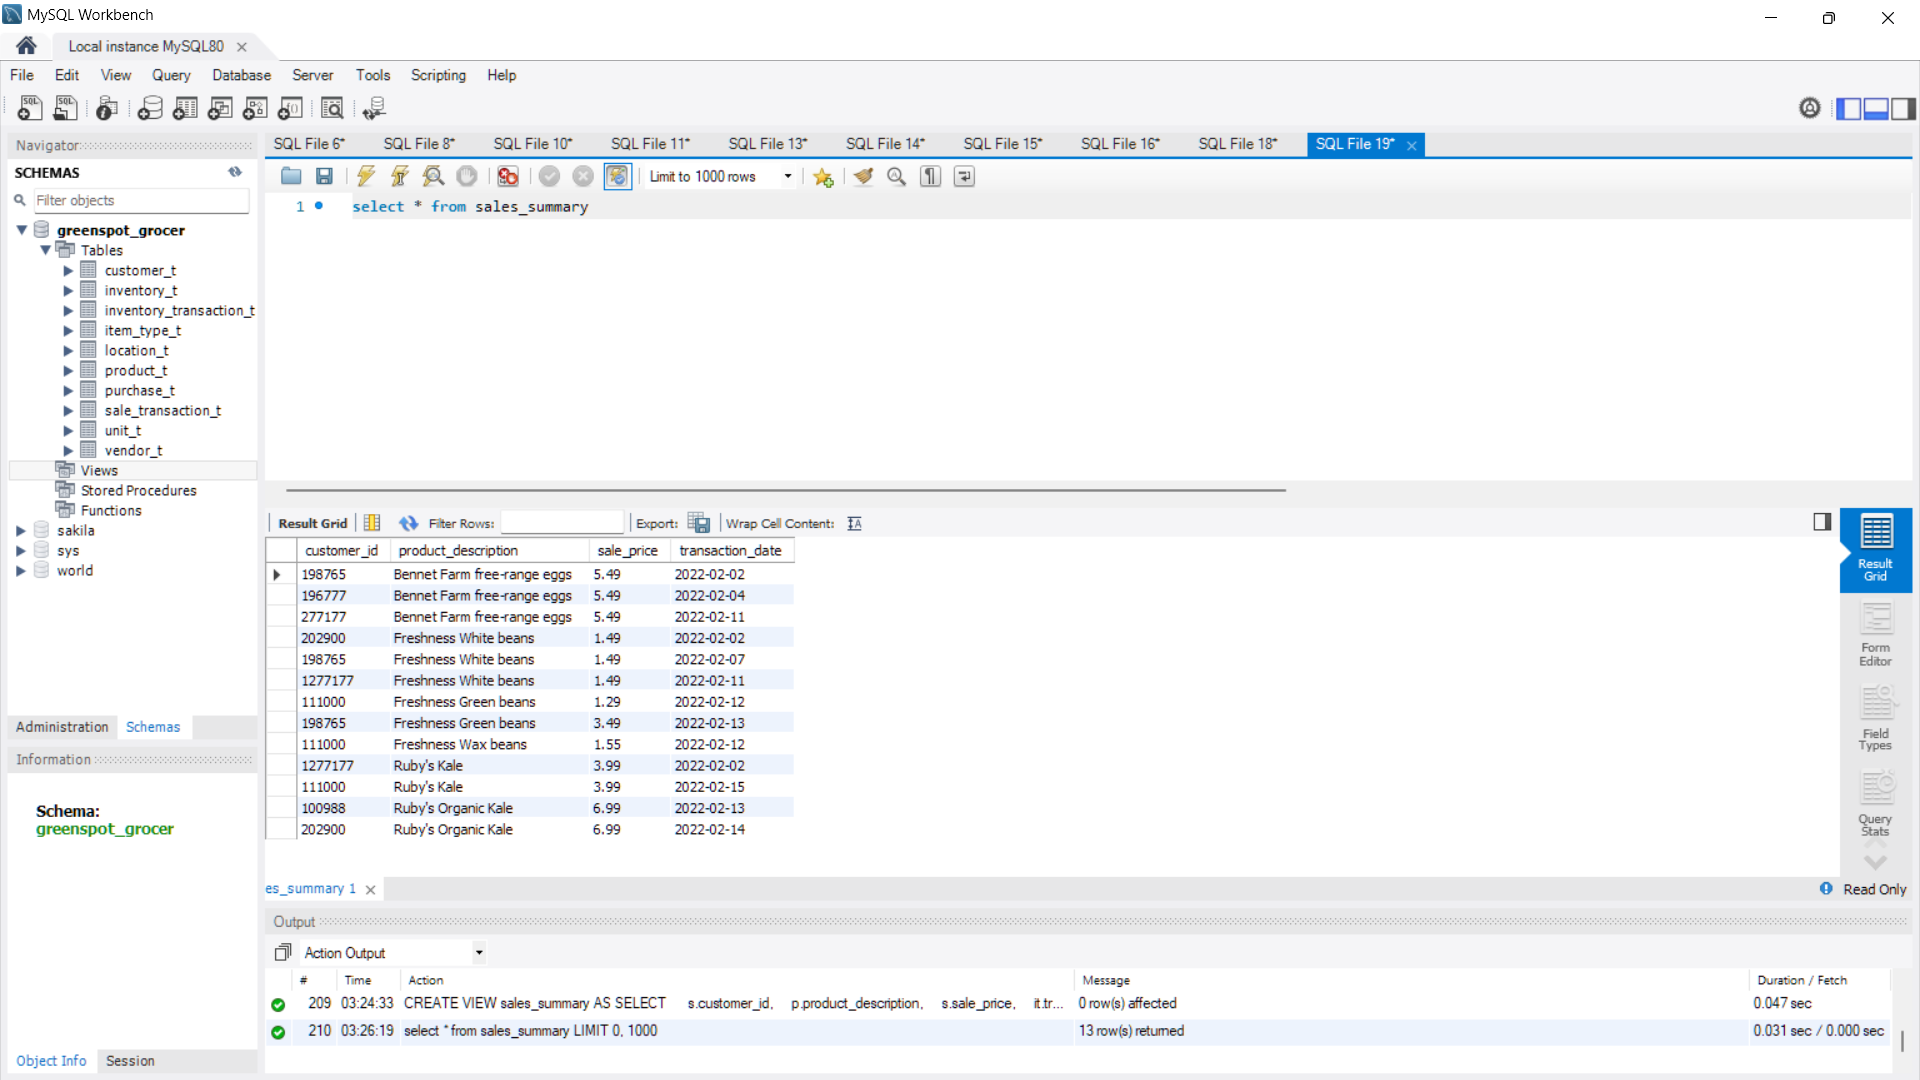Create a new schema icon
The width and height of the screenshot is (1920, 1080).
150,108
